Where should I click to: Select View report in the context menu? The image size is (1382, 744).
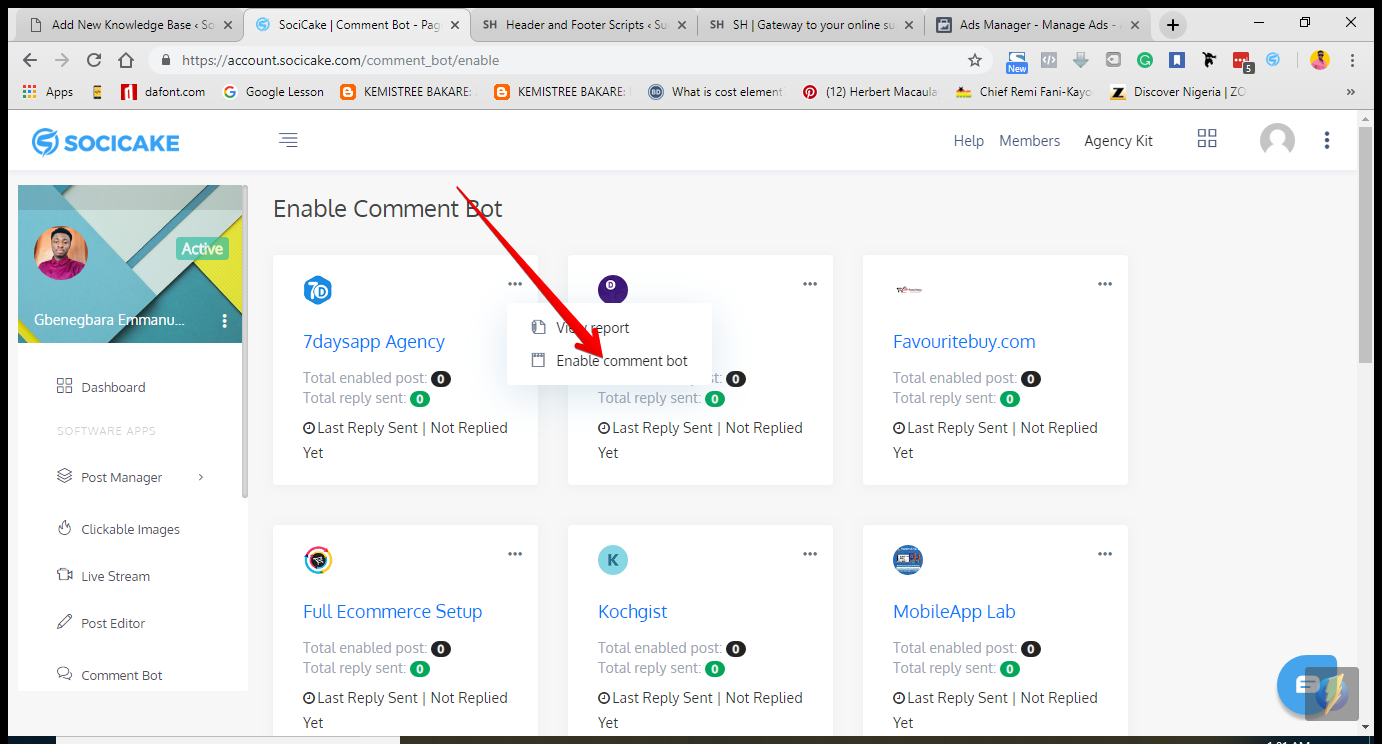click(610, 328)
